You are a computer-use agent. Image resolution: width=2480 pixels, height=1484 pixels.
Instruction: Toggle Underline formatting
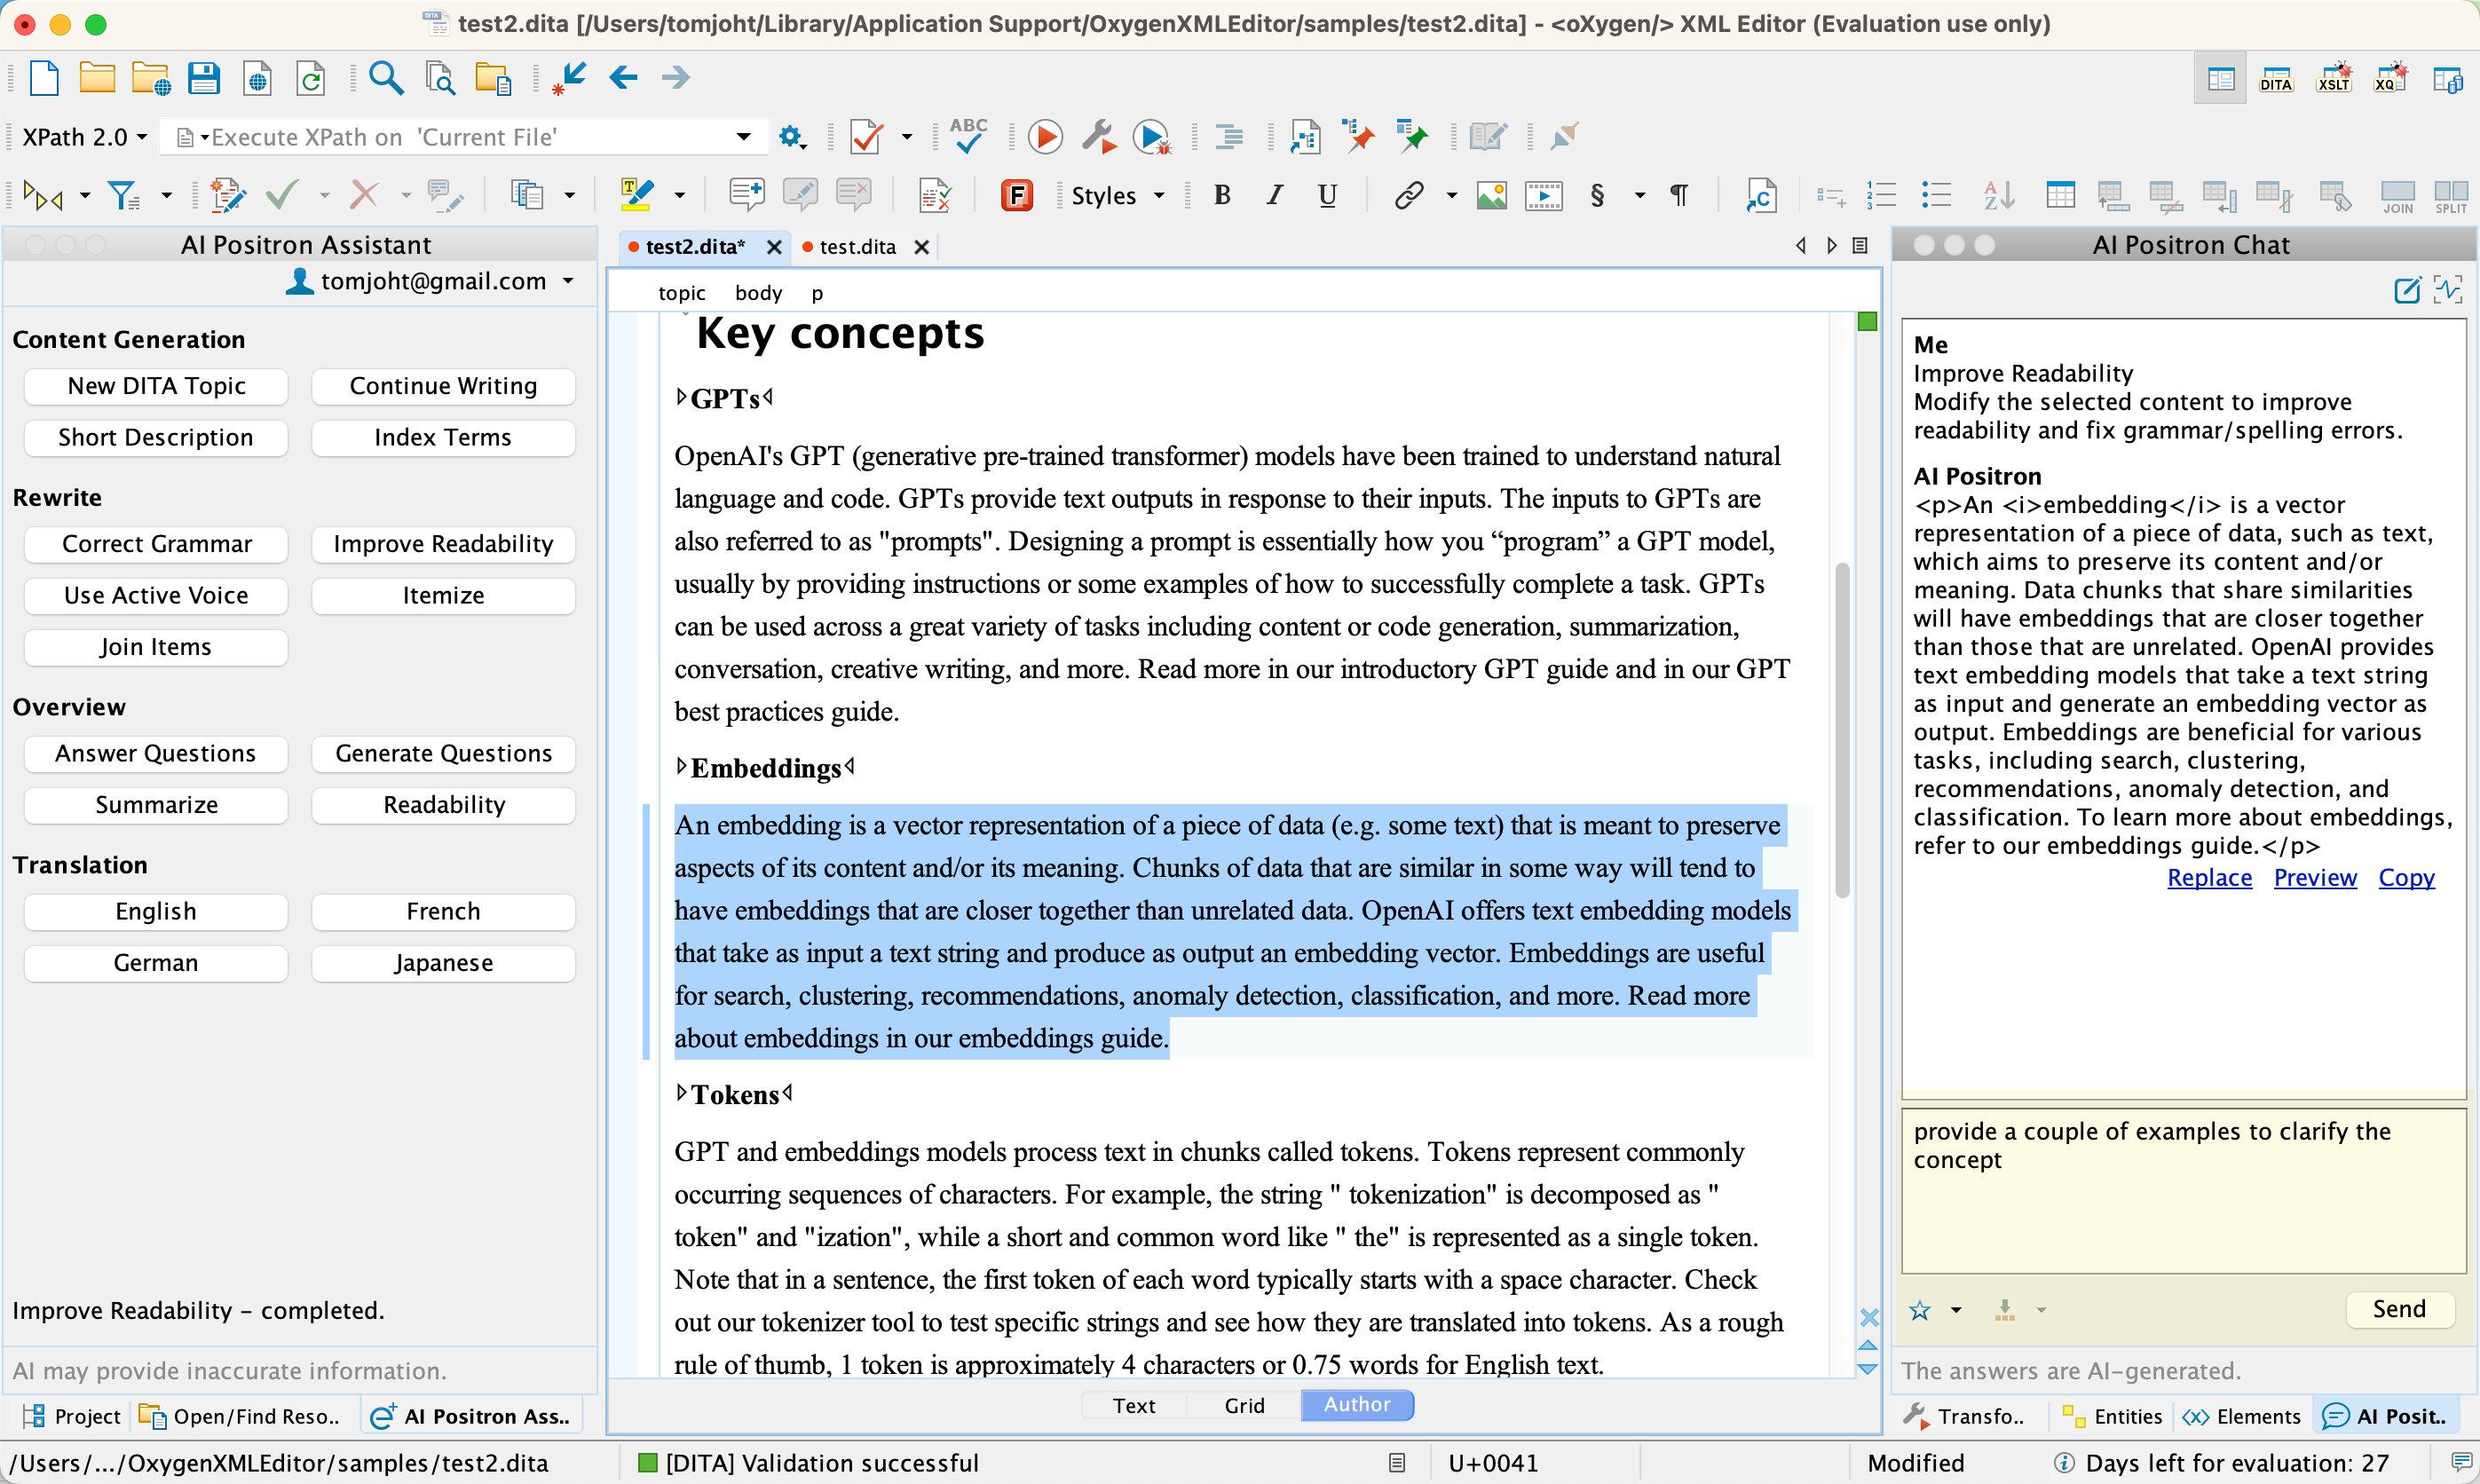pyautogui.click(x=1327, y=195)
